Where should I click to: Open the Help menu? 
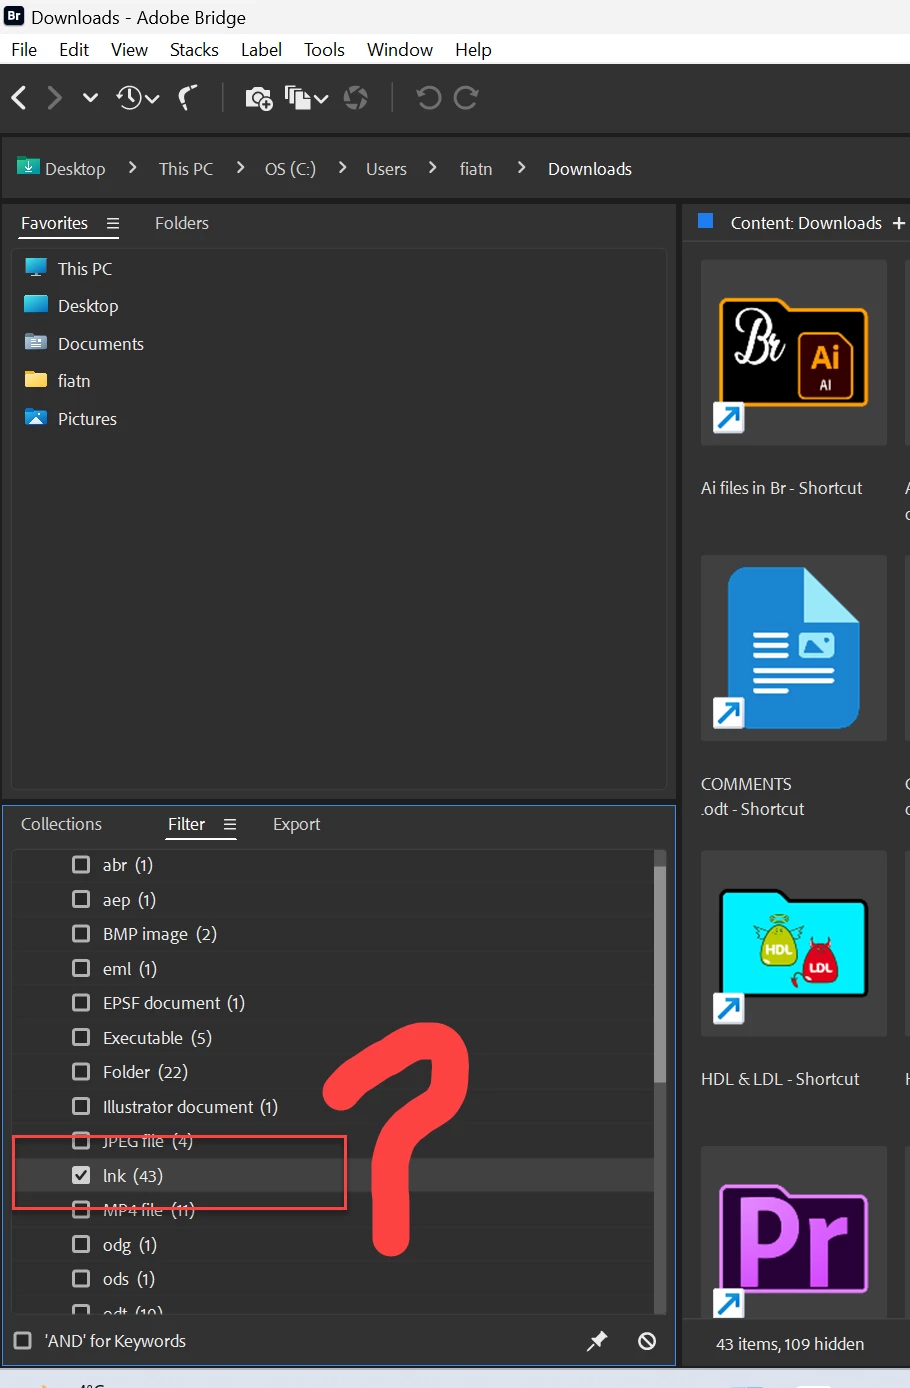(473, 50)
